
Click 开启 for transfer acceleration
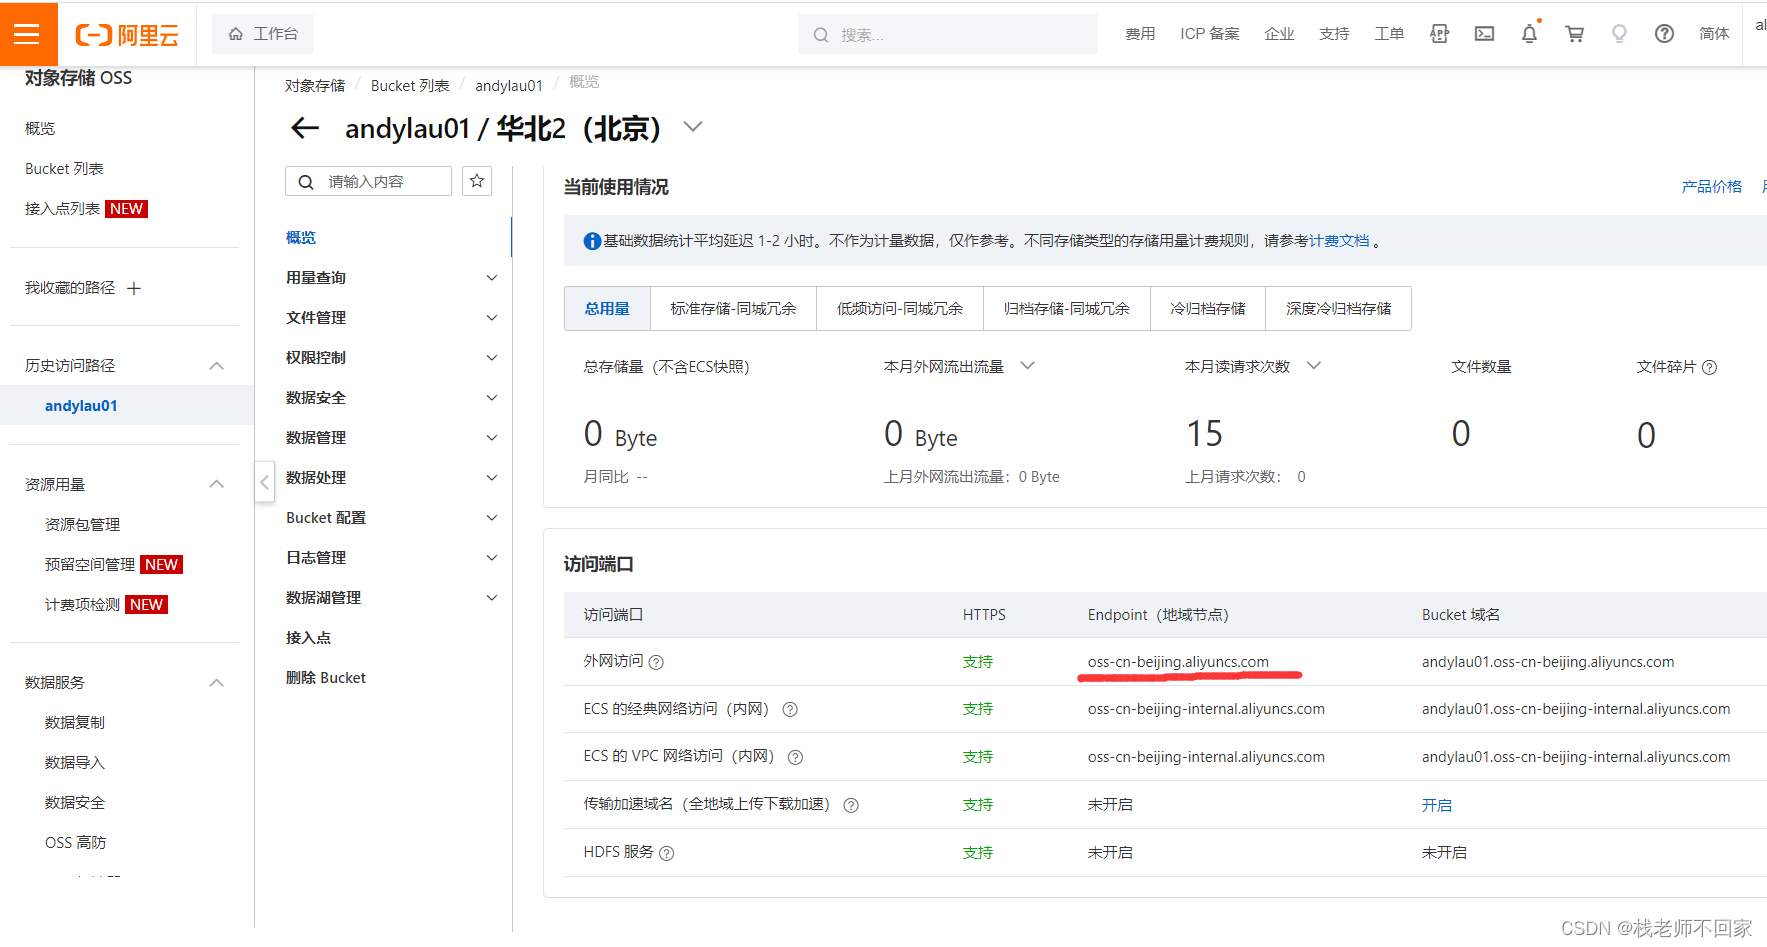click(1437, 805)
